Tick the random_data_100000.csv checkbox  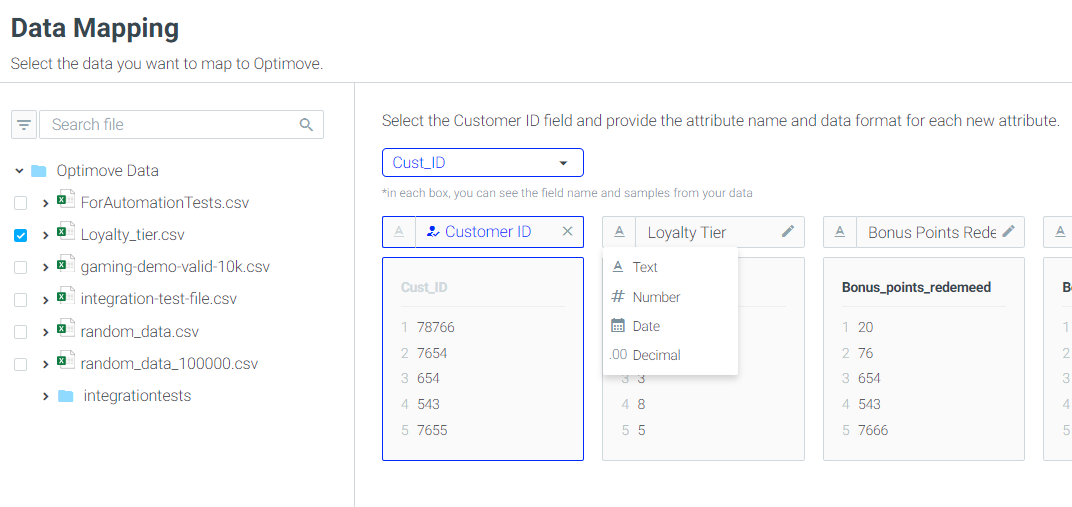21,364
